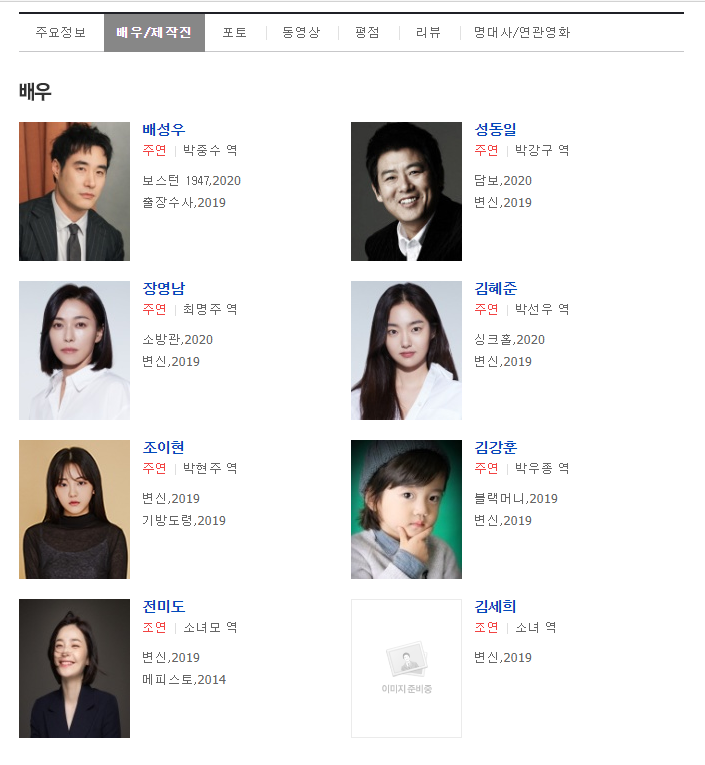Select the 명대사/연관영화 tab
705x765 pixels.
pyautogui.click(x=522, y=32)
